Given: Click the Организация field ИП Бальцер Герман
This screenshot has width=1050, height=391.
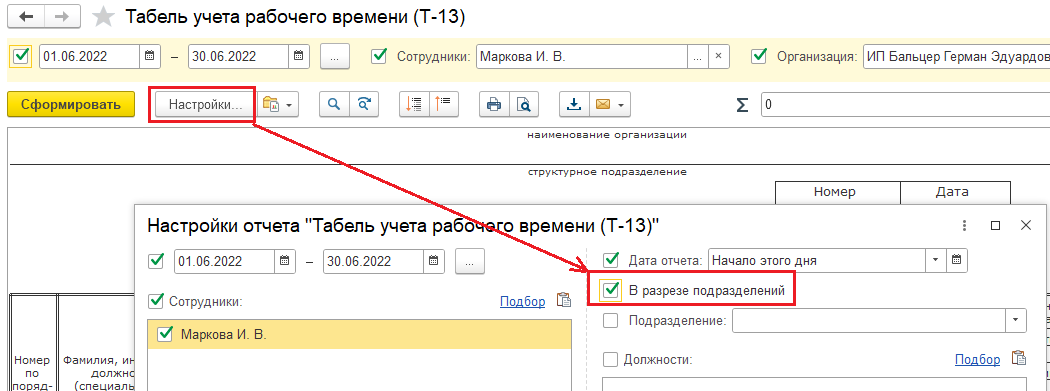Looking at the screenshot, I should 956,56.
